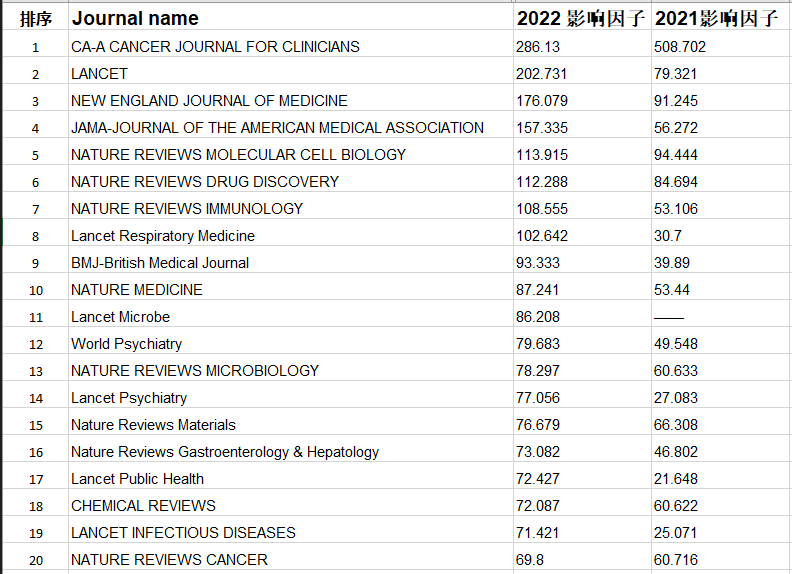792x574 pixels.
Task: Select the 25.071 value cell
Action: 721,530
